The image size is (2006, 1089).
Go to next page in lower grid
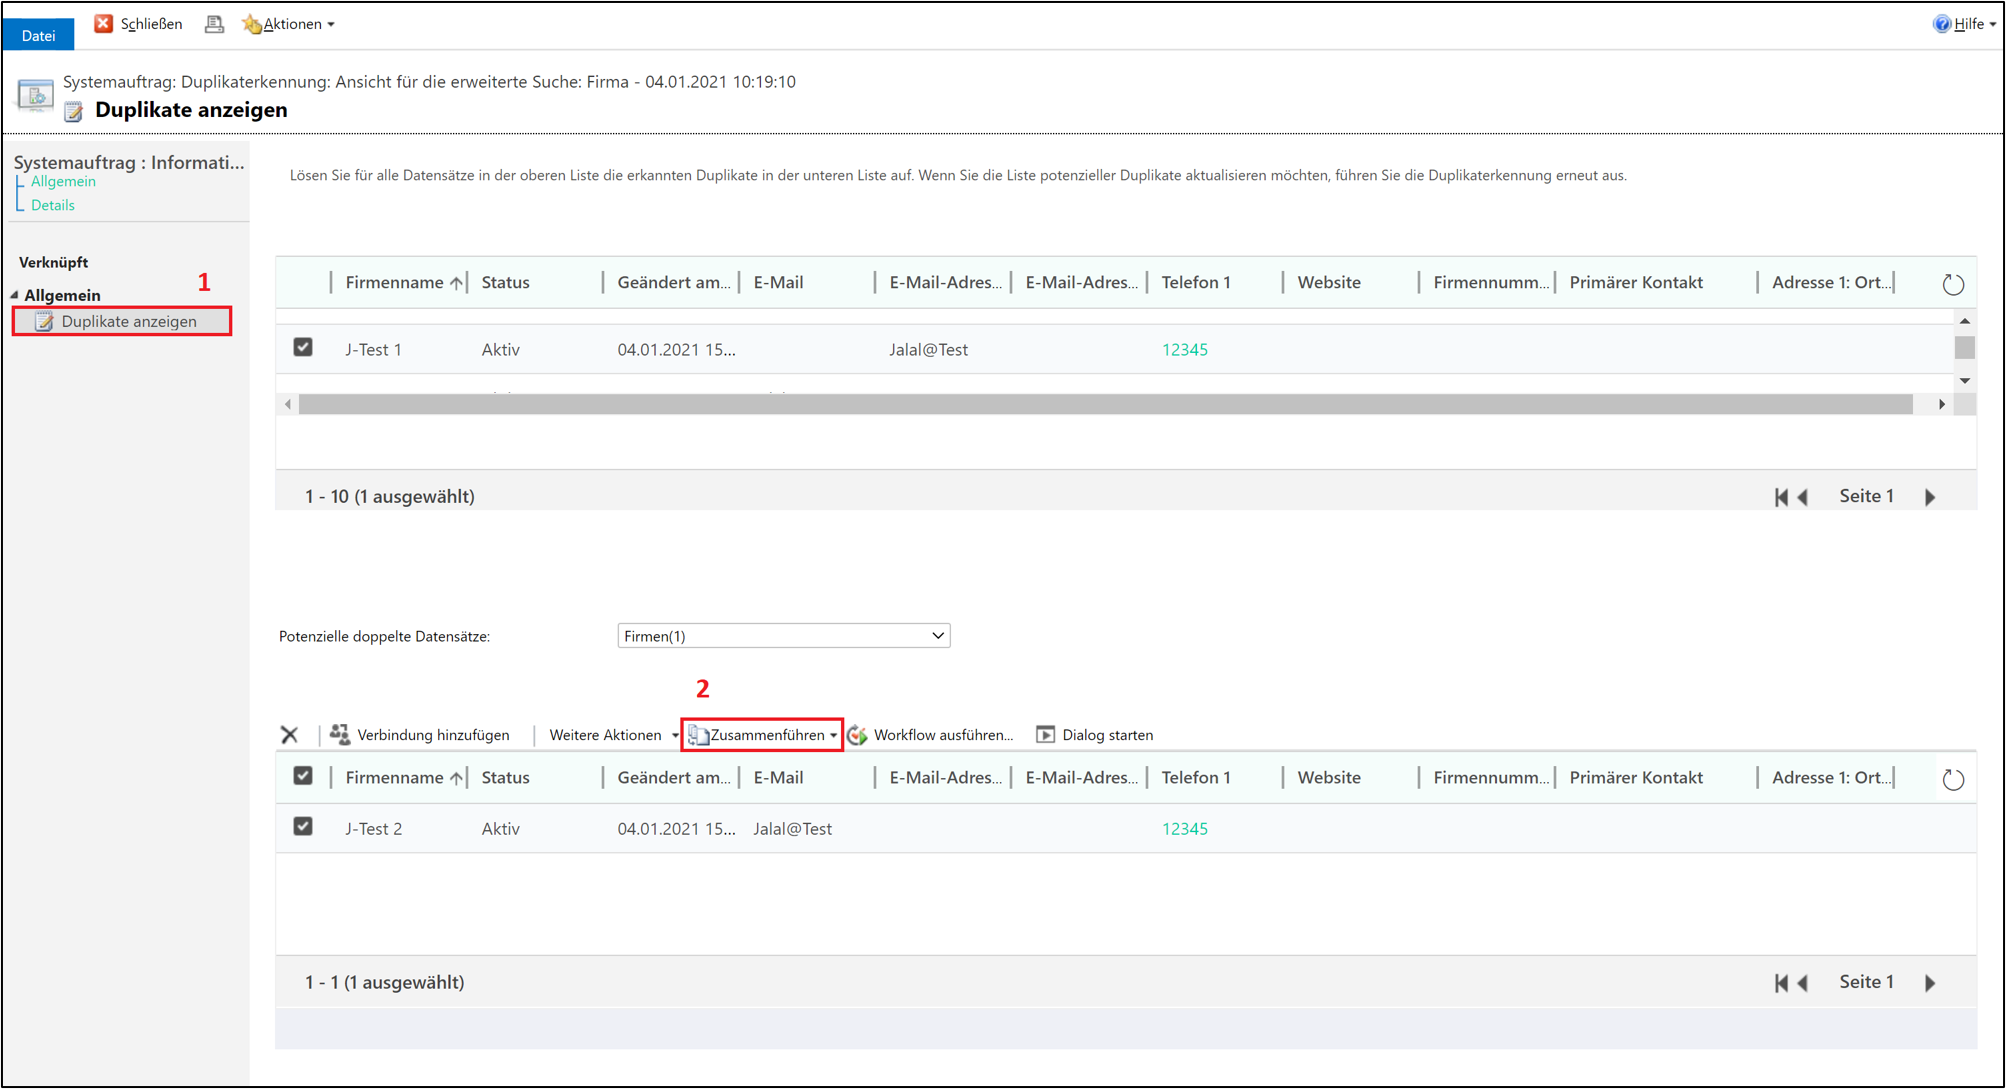pos(1930,983)
